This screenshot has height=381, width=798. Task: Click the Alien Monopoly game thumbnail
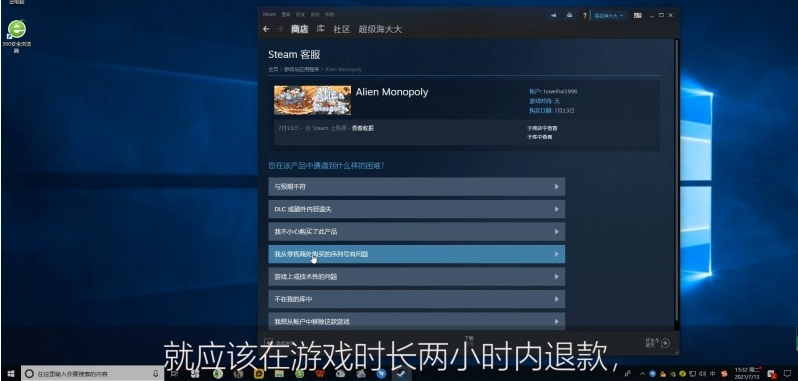312,100
